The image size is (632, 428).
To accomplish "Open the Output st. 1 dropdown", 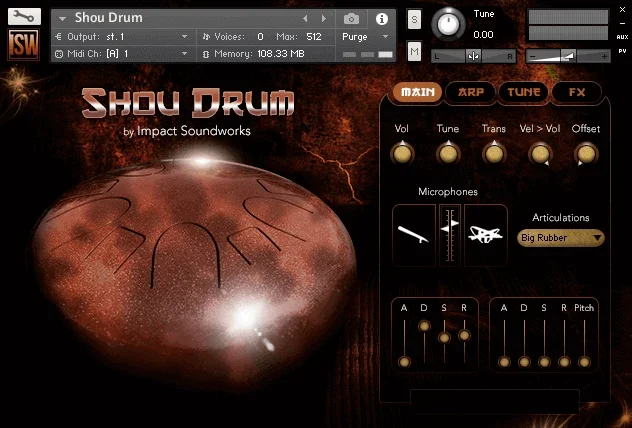I will click(123, 37).
